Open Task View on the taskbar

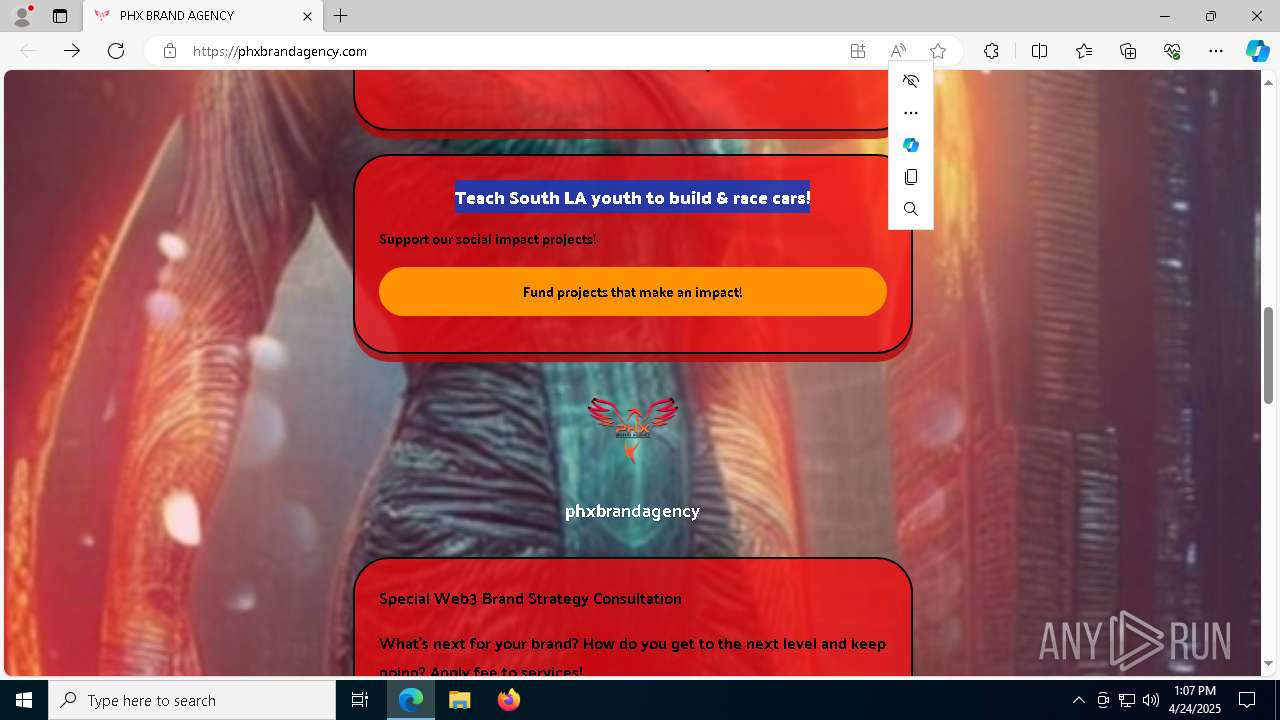[x=360, y=700]
